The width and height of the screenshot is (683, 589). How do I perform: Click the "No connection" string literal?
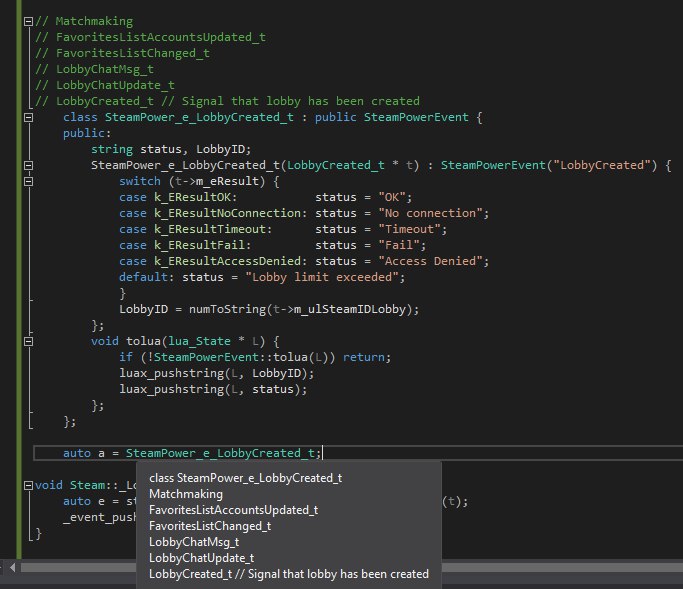point(430,213)
